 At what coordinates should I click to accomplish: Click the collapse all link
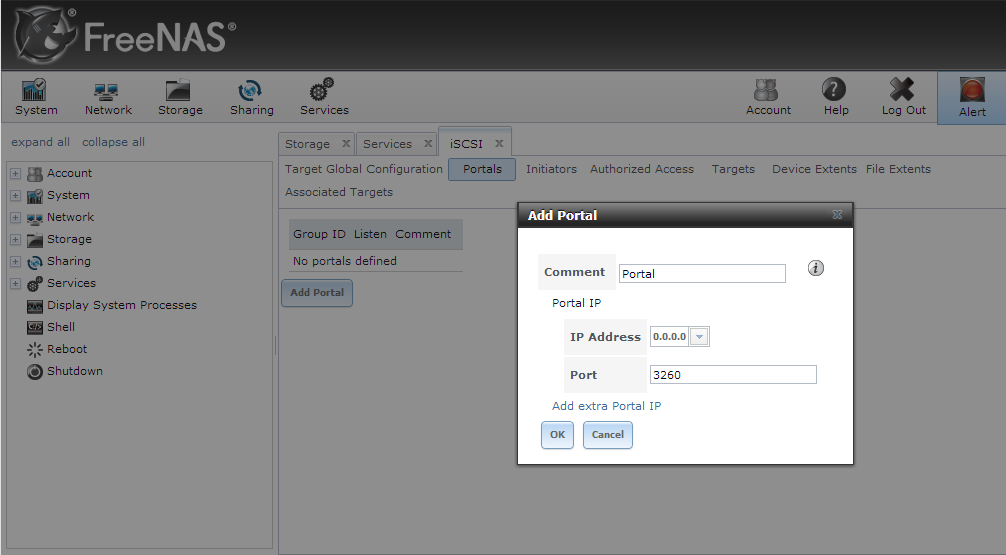click(x=114, y=142)
